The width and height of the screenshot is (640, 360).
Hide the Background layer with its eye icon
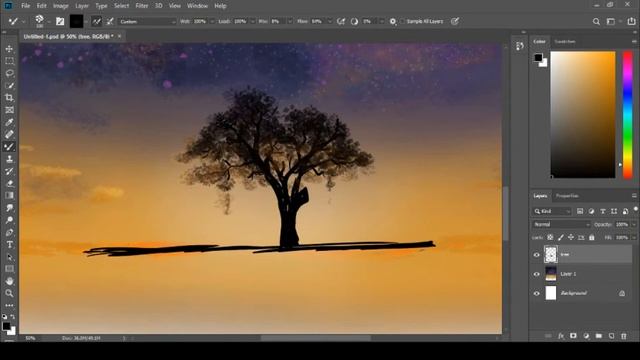coord(537,293)
